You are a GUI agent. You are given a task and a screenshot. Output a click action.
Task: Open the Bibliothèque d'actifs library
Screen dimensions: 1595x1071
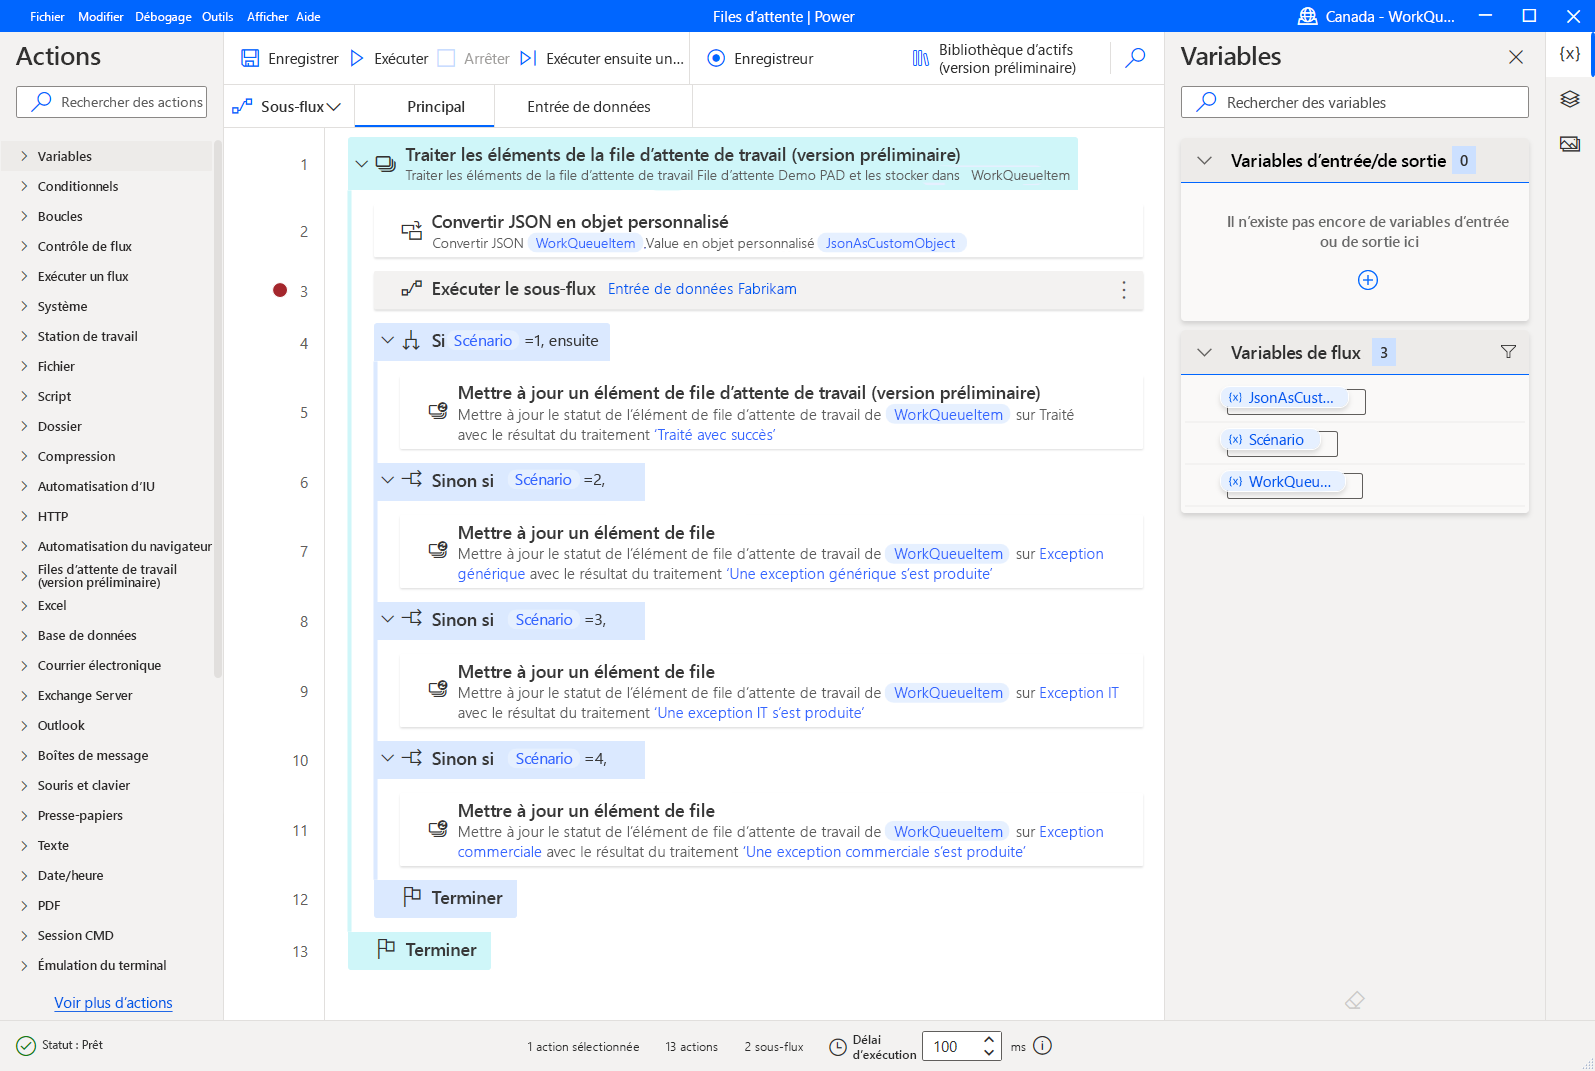[994, 58]
